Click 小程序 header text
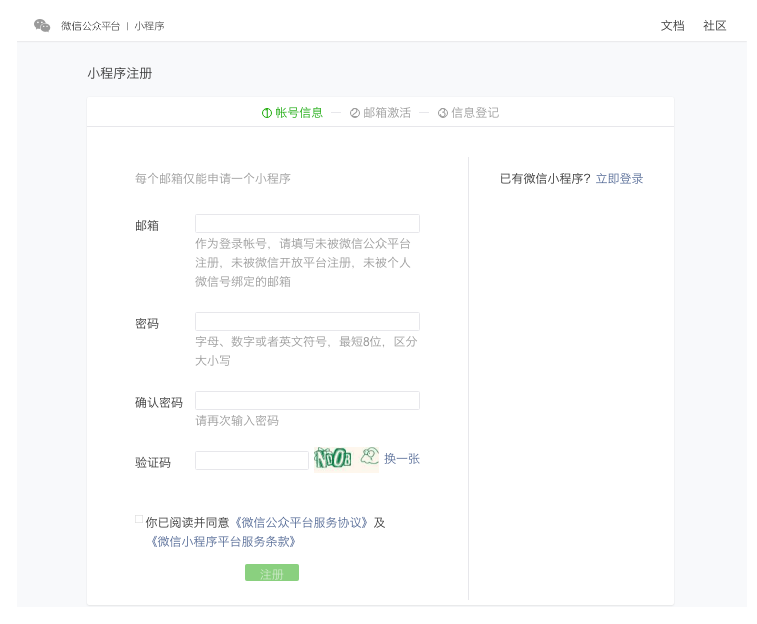The image size is (757, 624). (149, 26)
